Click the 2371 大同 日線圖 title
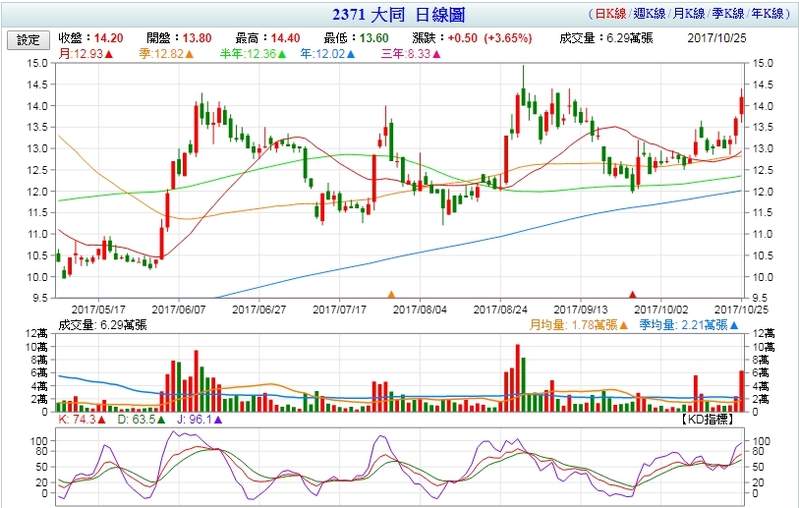Screen dimensions: 799x508 click(x=399, y=14)
